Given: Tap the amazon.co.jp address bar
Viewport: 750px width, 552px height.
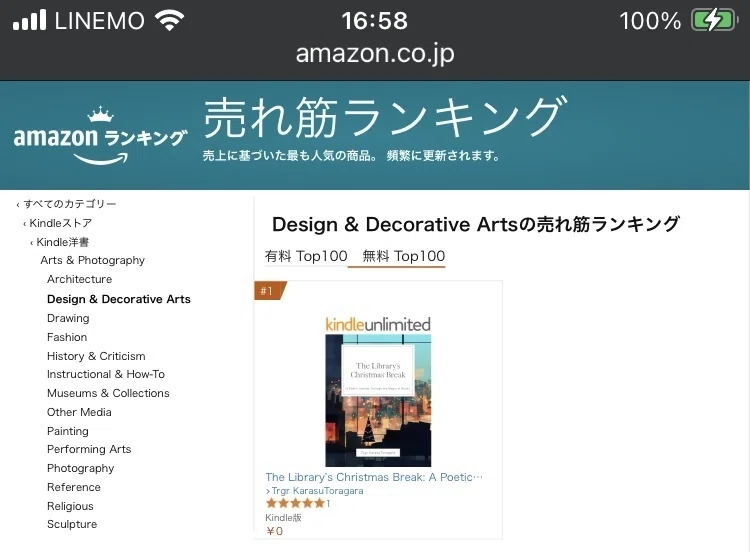Looking at the screenshot, I should 375,54.
